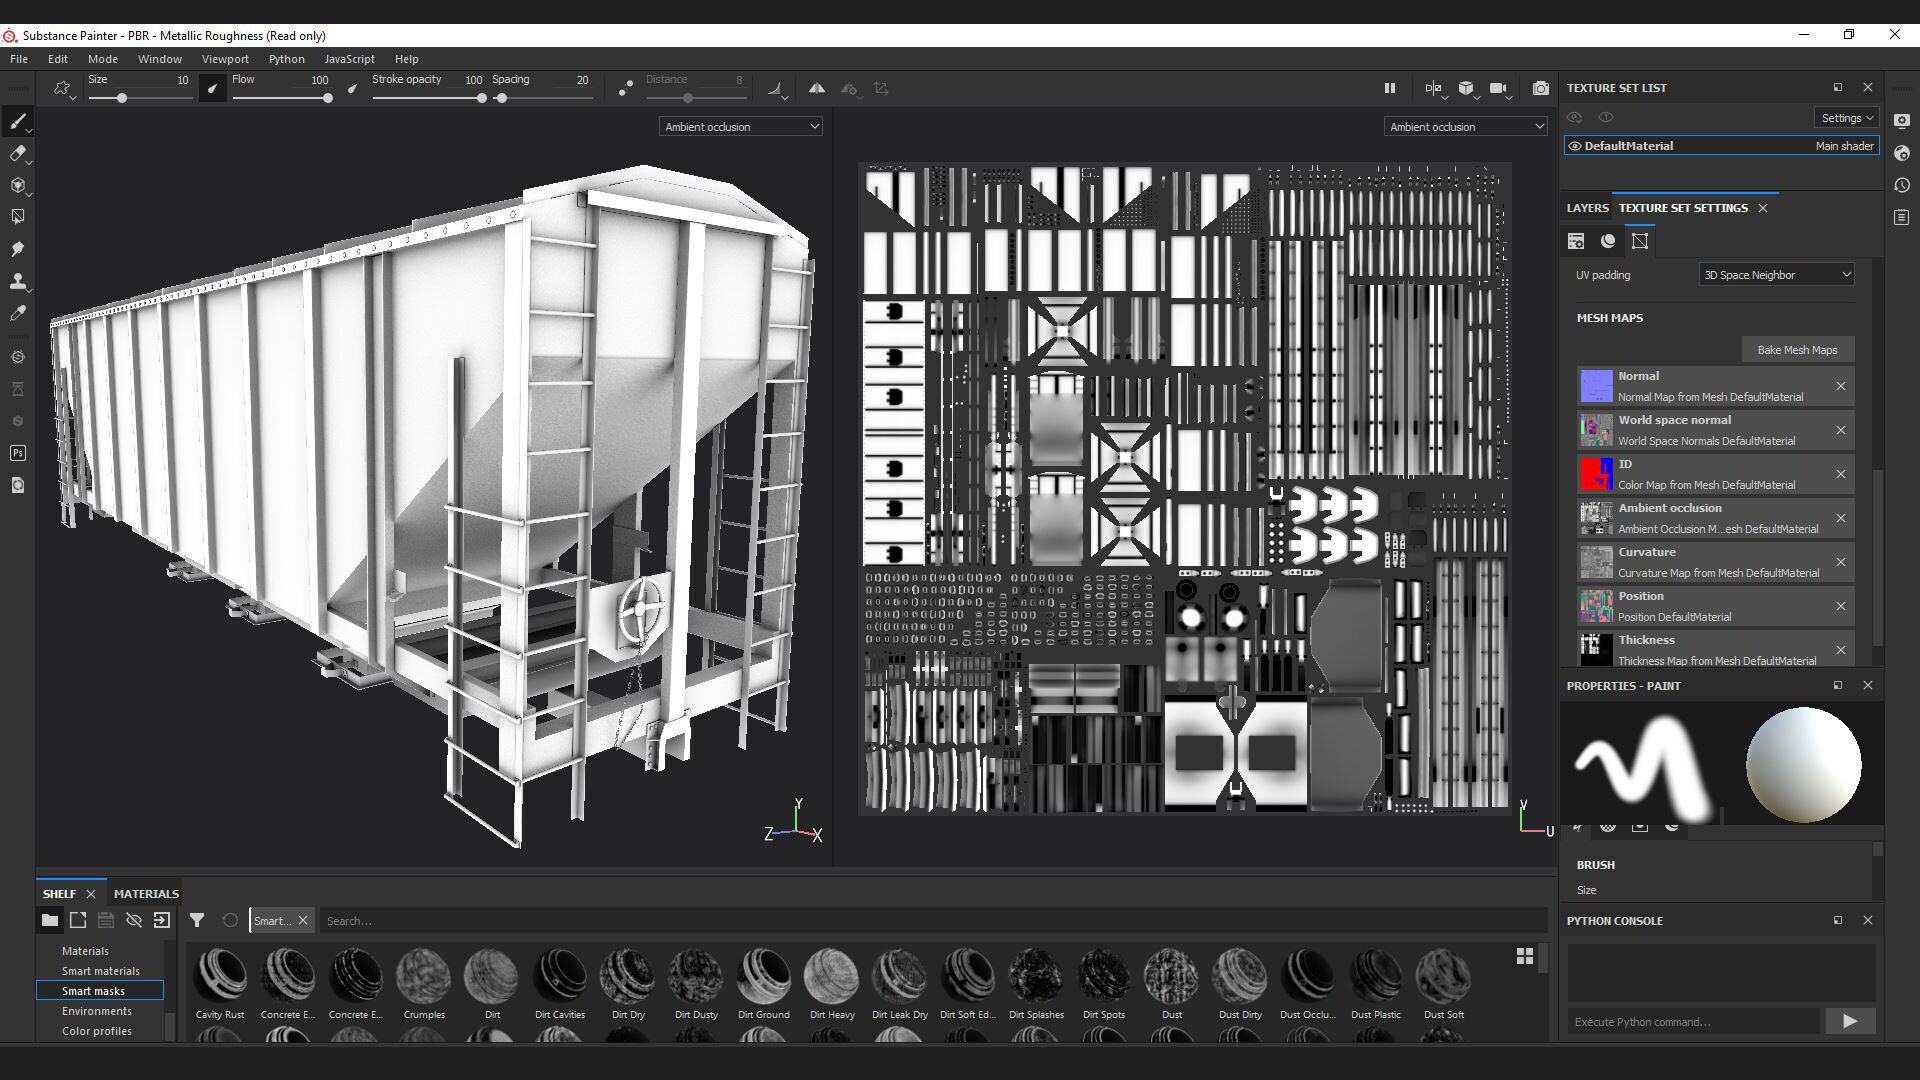Image resolution: width=1920 pixels, height=1080 pixels.
Task: Open the Viewport menu
Action: click(225, 59)
